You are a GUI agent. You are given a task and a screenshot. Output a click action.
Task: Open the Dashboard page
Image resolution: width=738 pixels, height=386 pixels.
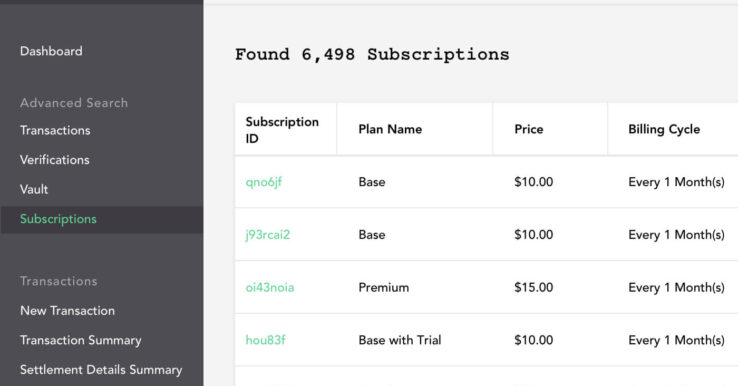click(51, 51)
